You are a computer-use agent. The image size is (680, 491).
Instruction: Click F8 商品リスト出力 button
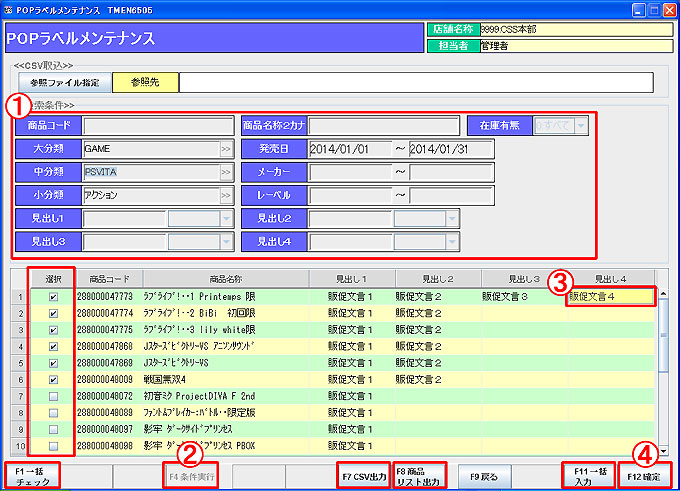420,476
